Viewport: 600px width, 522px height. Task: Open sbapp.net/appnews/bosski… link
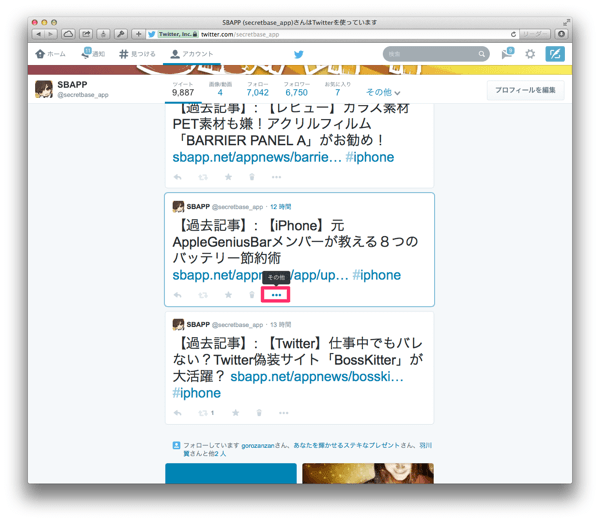pyautogui.click(x=316, y=377)
